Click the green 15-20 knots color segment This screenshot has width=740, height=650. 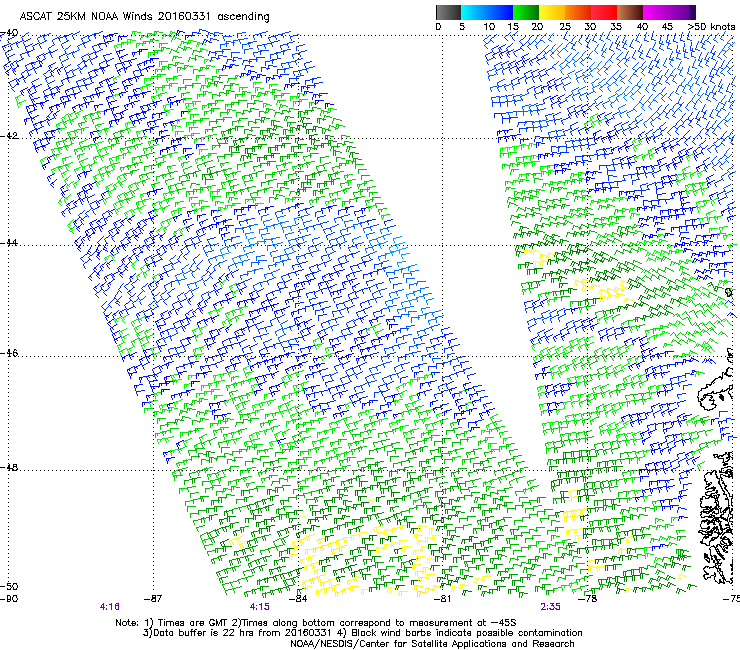pyautogui.click(x=526, y=12)
